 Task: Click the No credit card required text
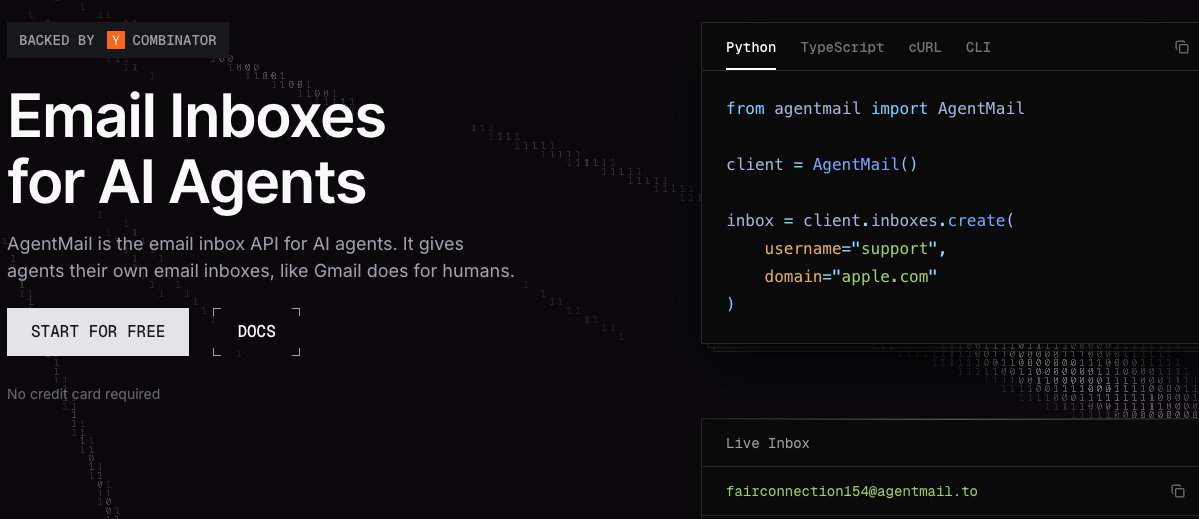(83, 394)
